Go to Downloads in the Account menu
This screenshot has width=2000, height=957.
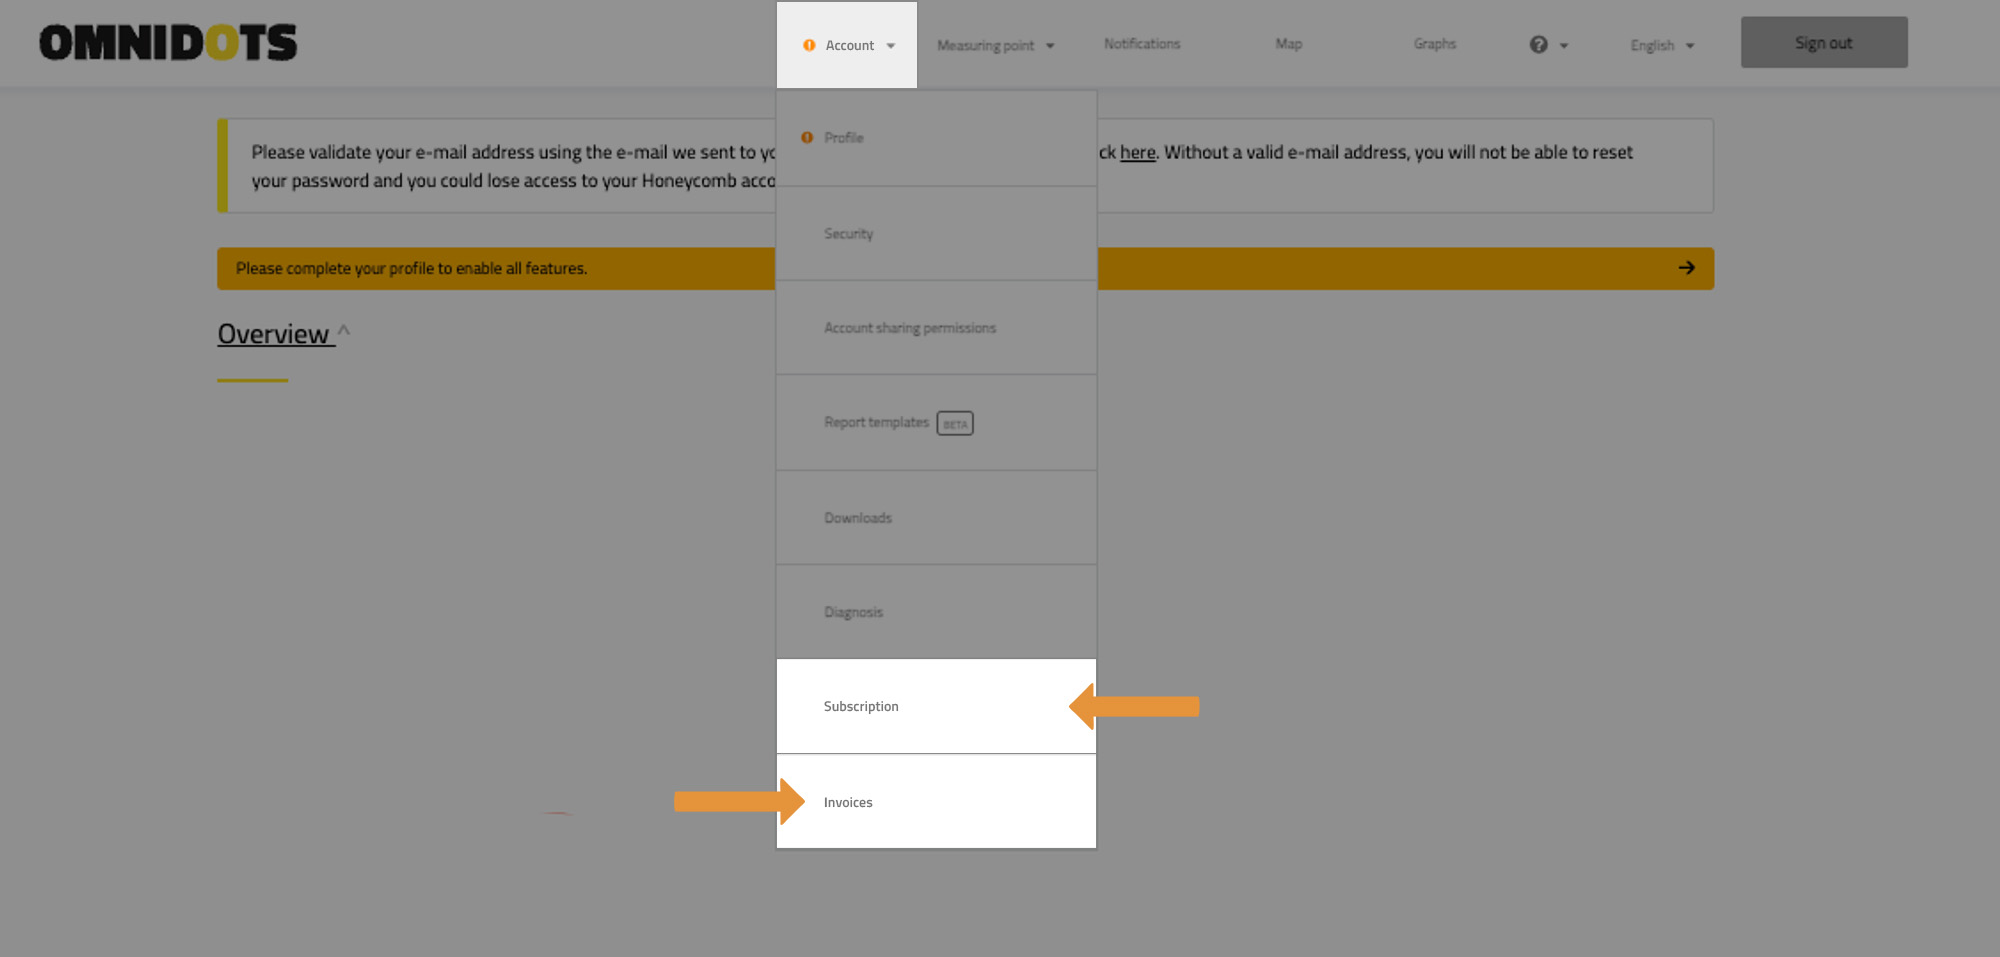(x=857, y=518)
